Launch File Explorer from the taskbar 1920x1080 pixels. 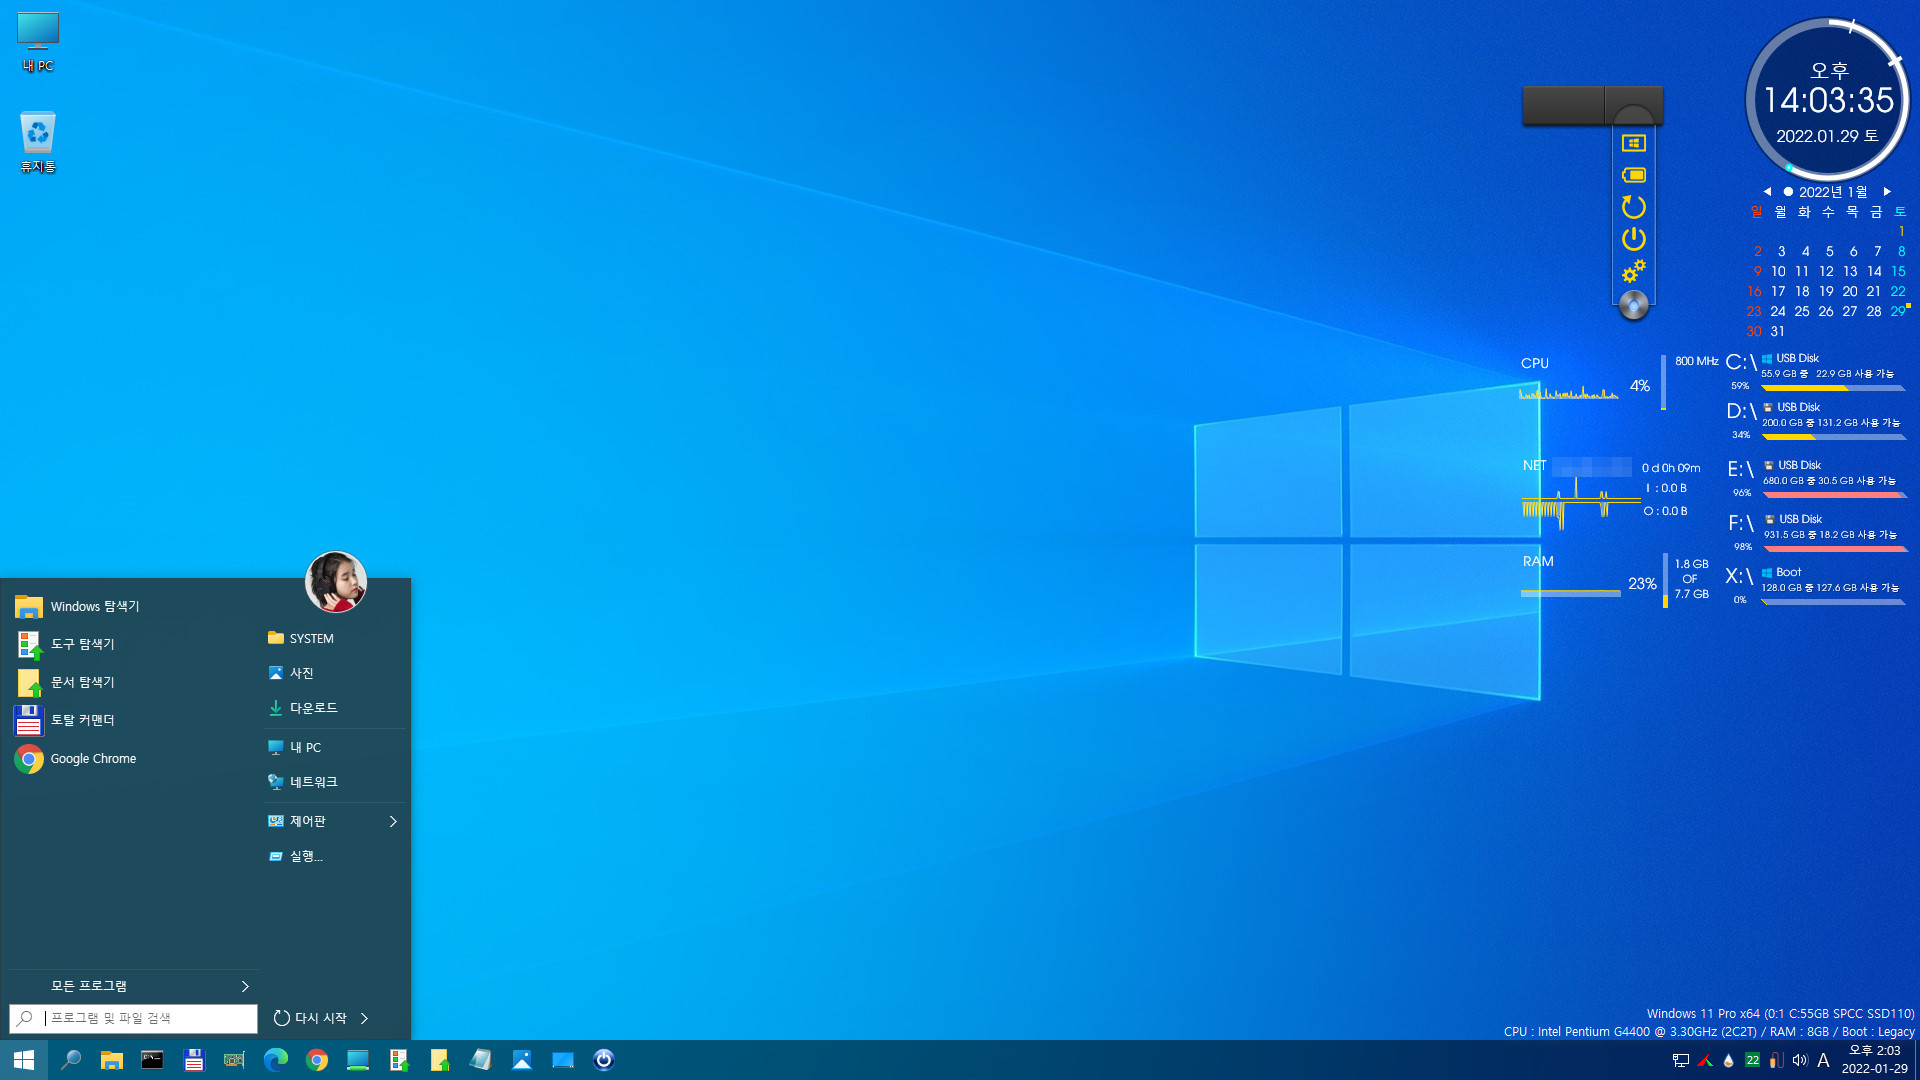click(x=111, y=1060)
